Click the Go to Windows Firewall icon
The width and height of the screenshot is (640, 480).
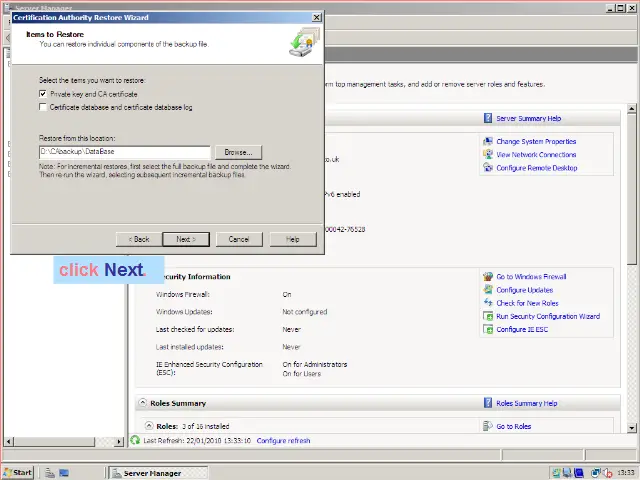(488, 276)
